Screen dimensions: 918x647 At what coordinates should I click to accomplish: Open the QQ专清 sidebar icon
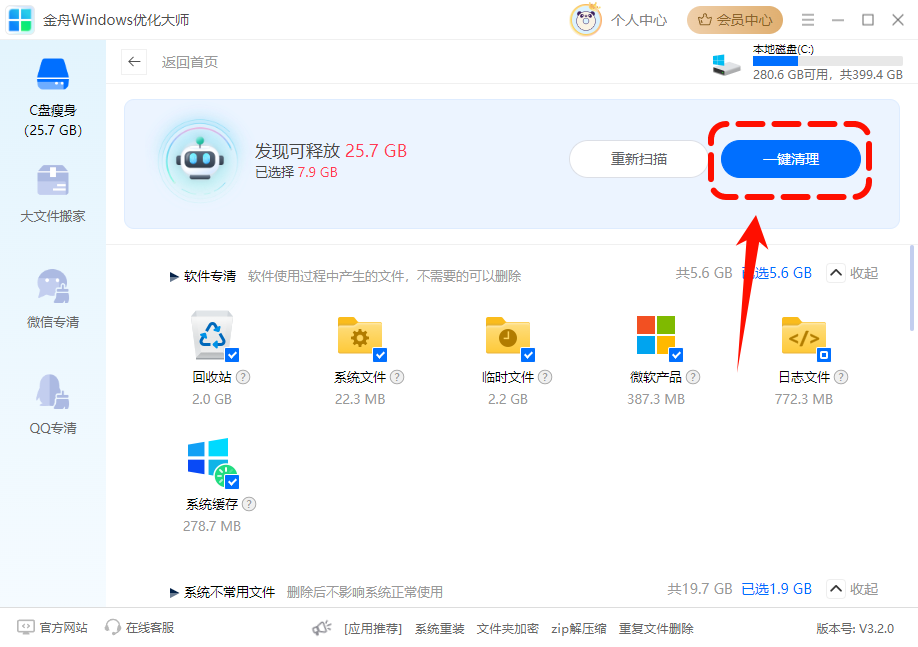(x=53, y=392)
